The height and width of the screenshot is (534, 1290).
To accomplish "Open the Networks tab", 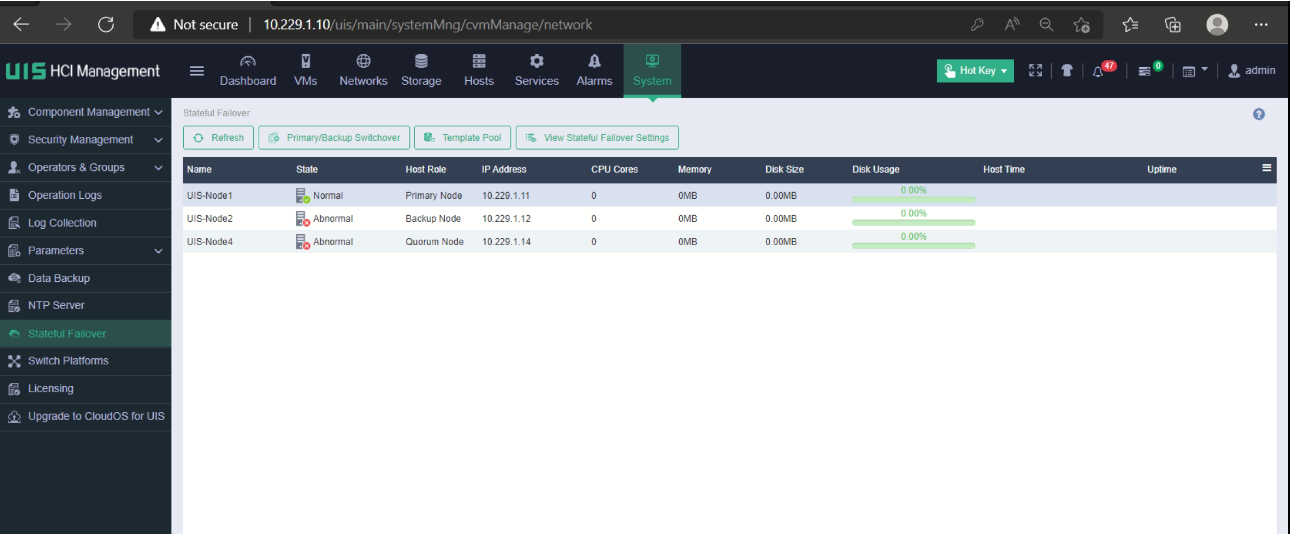I will 363,71.
